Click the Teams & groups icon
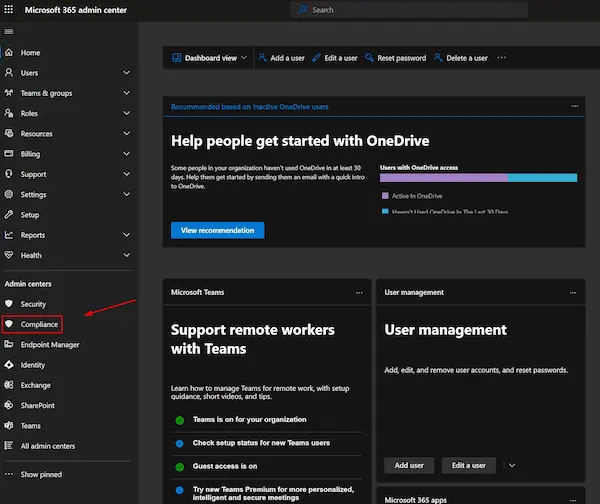 [x=9, y=93]
